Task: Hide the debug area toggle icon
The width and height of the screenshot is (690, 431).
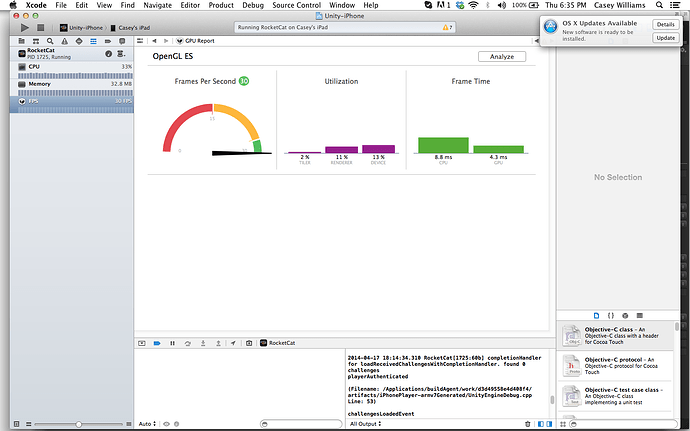Action: (x=142, y=343)
